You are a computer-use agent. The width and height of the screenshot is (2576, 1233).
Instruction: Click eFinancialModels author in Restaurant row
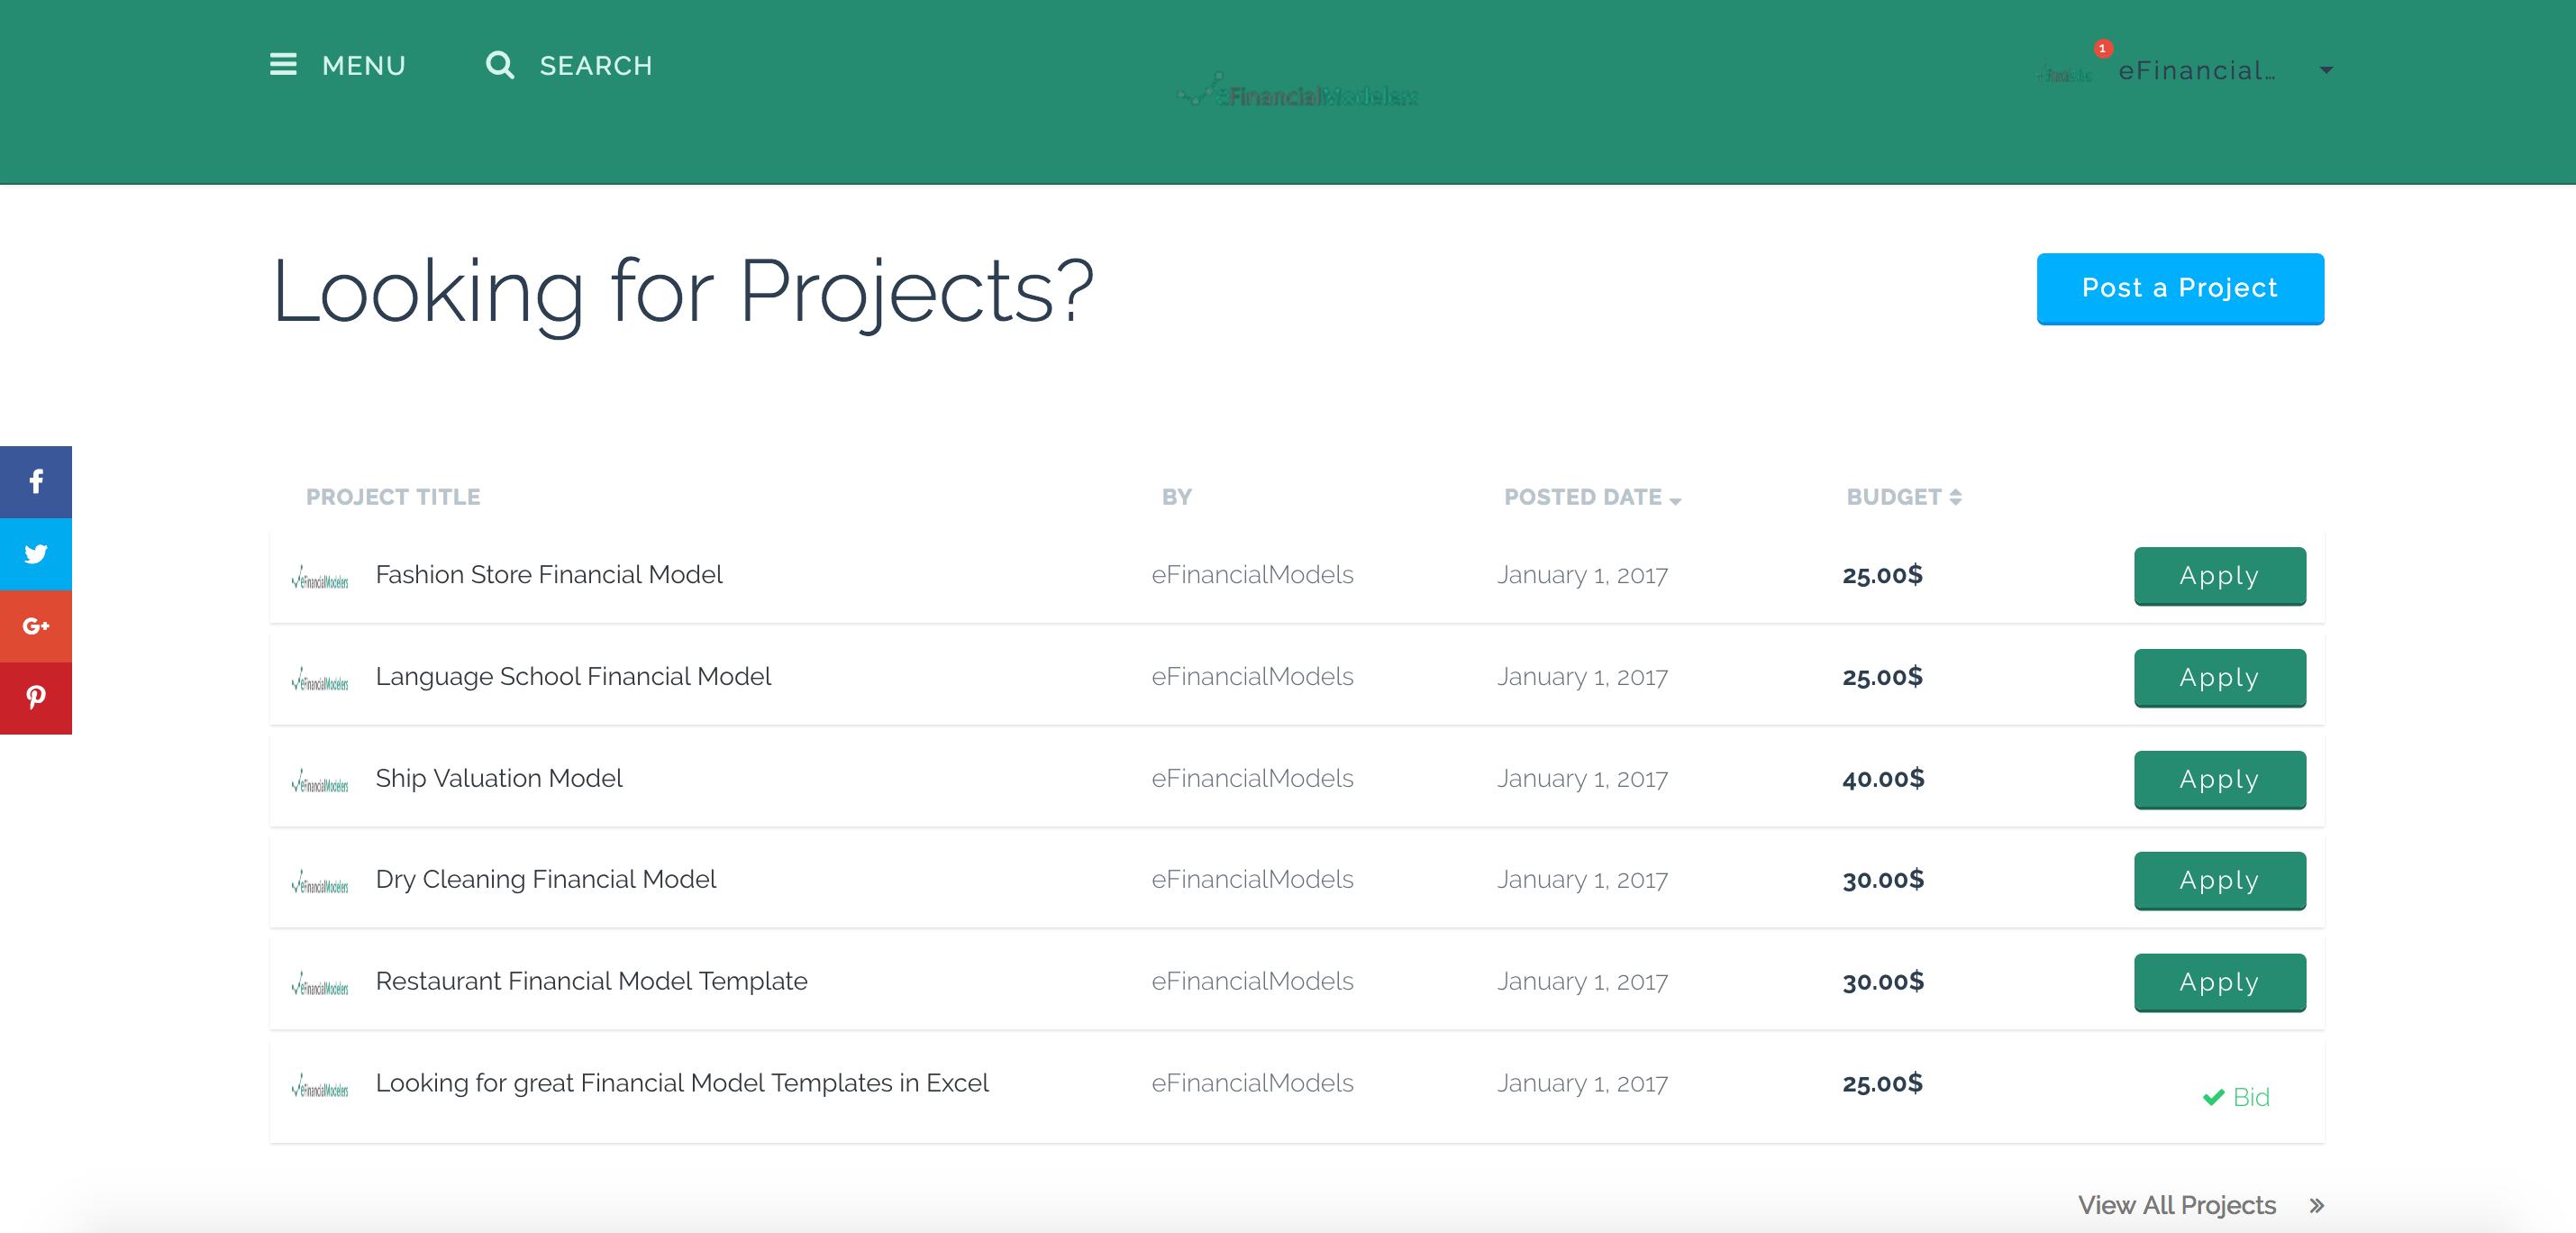(x=1252, y=982)
